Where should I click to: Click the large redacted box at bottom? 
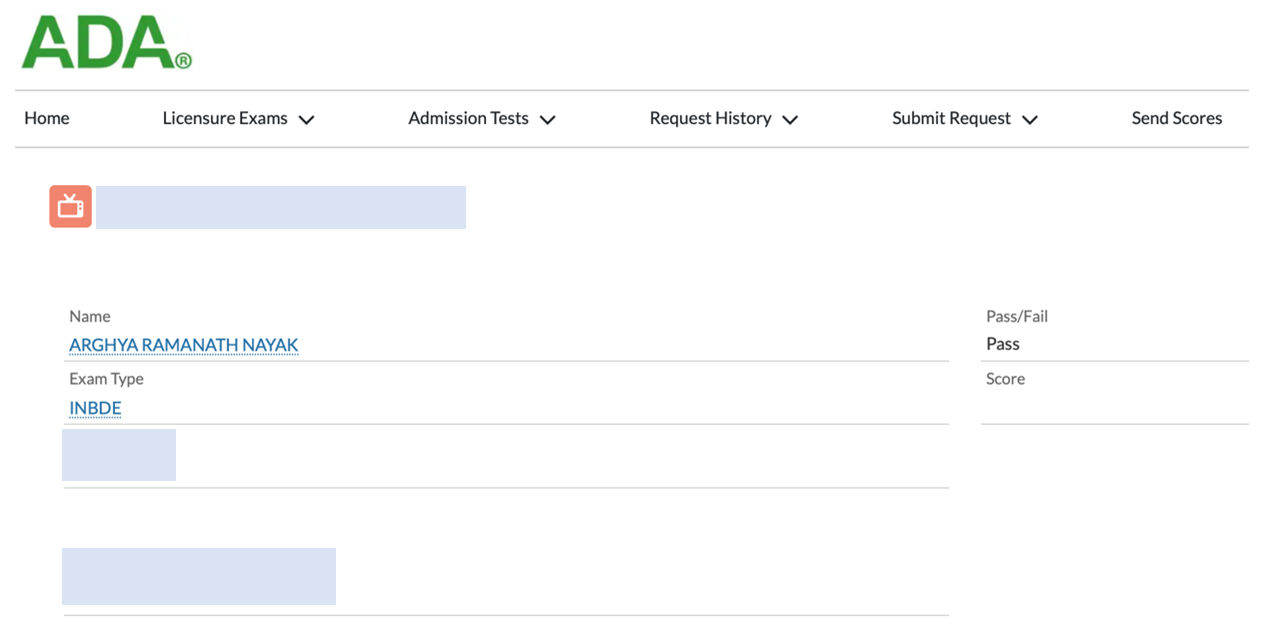point(199,576)
